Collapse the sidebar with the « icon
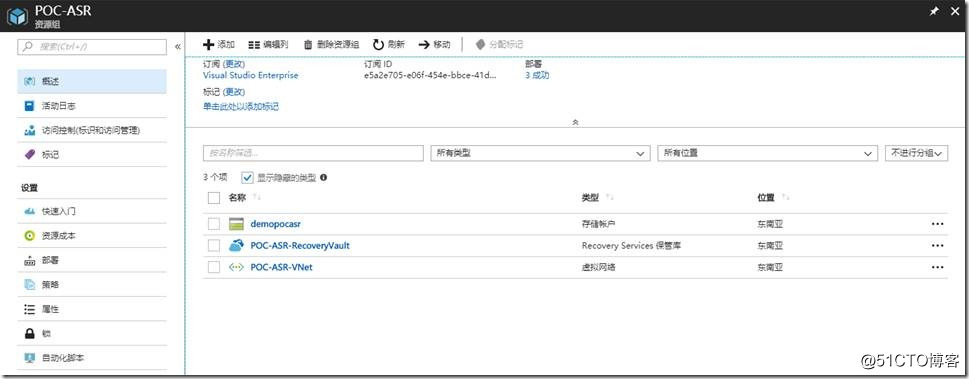This screenshot has height=379, width=969. [x=177, y=47]
